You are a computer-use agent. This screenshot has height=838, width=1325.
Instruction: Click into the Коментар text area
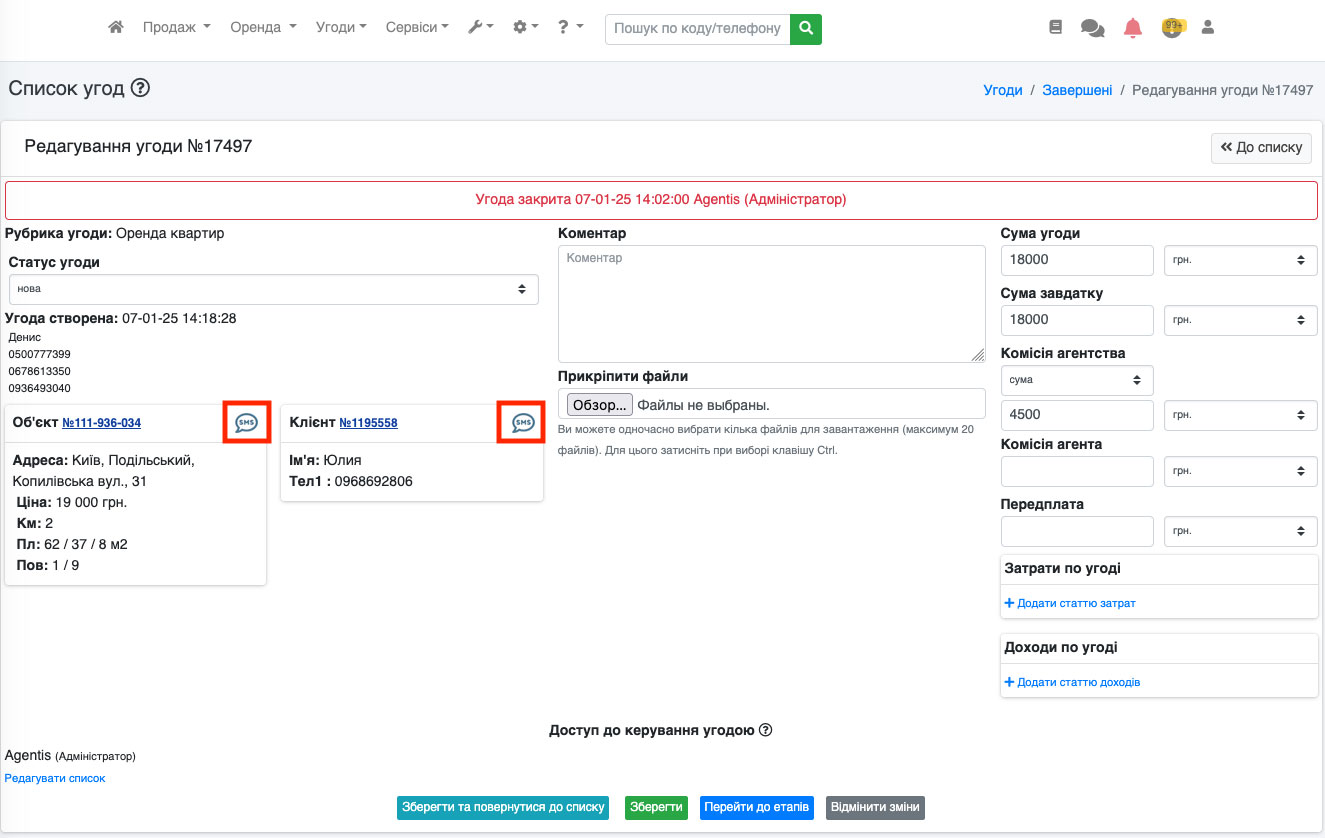pyautogui.click(x=771, y=304)
